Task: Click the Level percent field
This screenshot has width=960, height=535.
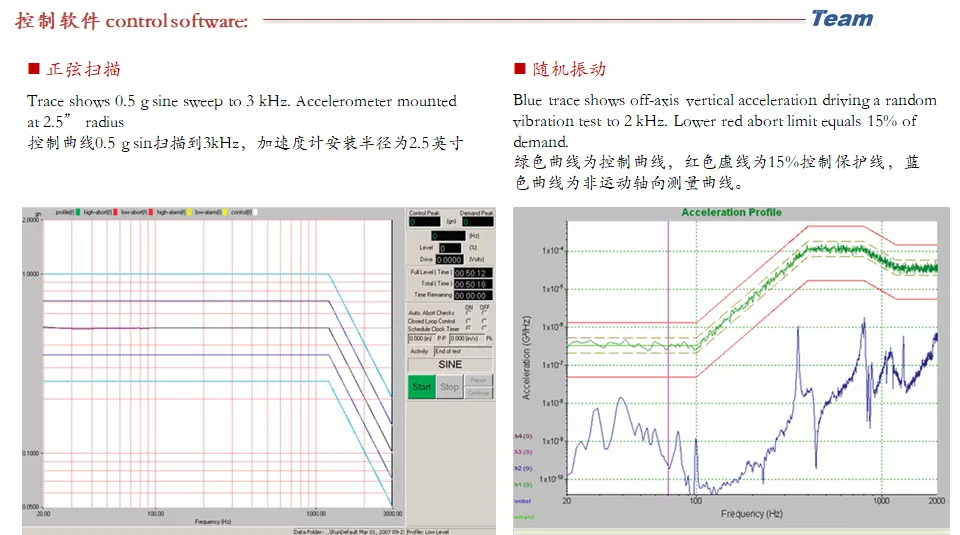Action: pos(449,247)
